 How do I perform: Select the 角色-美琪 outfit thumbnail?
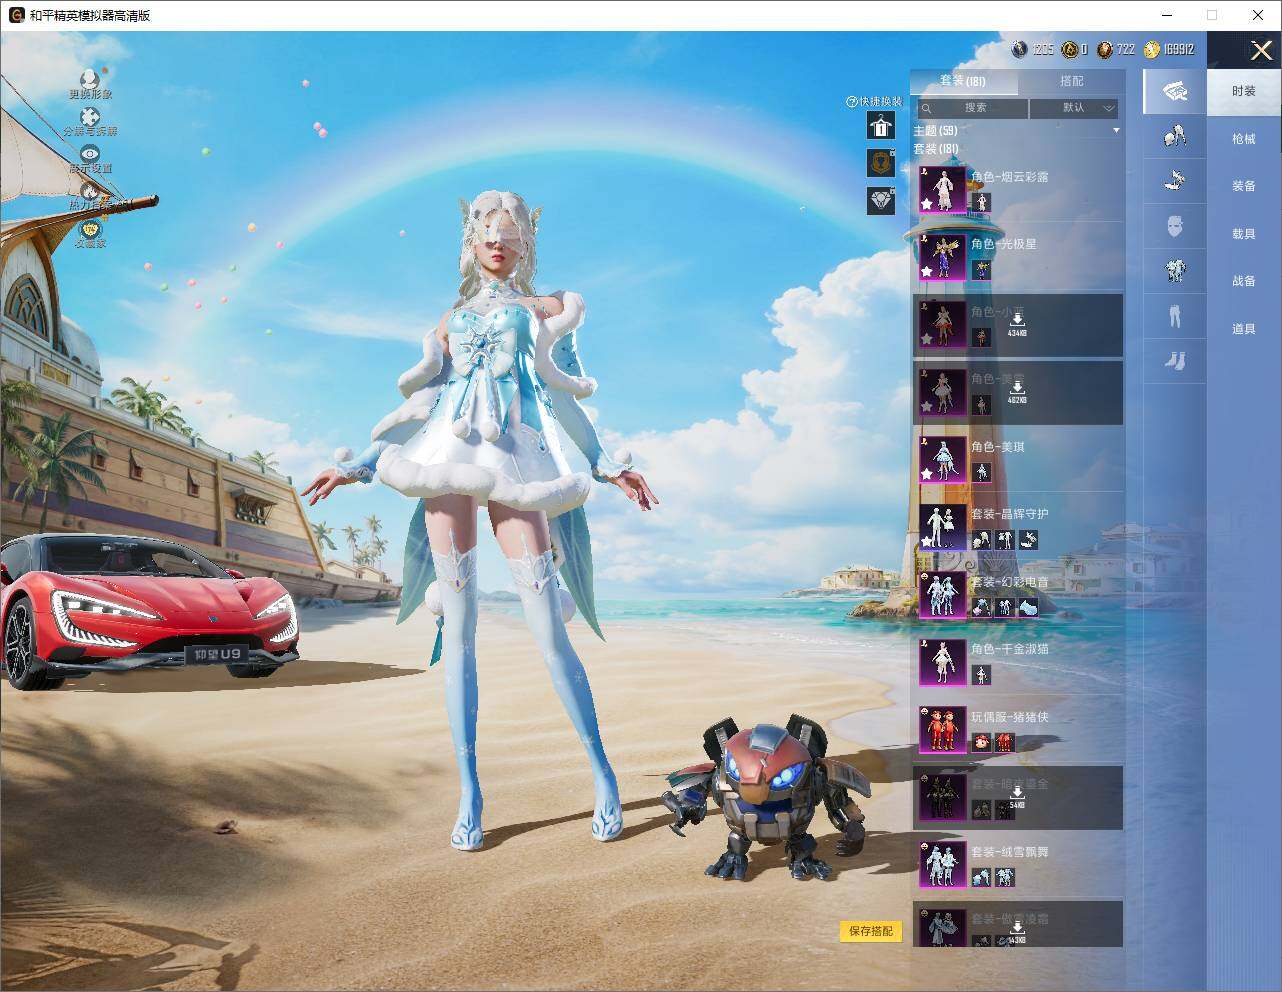click(x=943, y=460)
